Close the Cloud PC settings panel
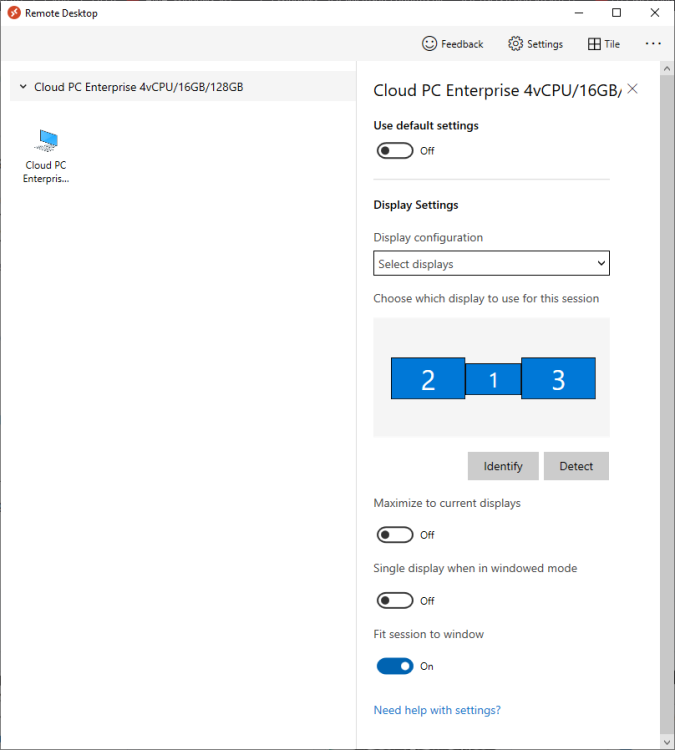675x750 pixels. 632,88
